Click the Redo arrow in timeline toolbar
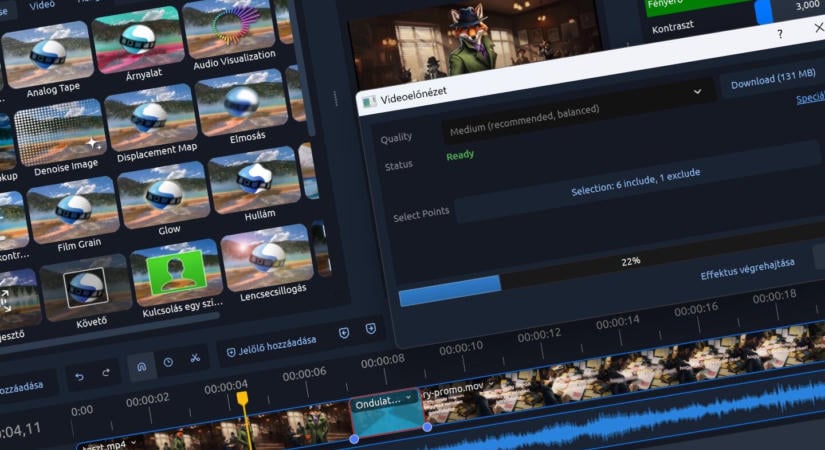The height and width of the screenshot is (450, 825). pyautogui.click(x=106, y=373)
